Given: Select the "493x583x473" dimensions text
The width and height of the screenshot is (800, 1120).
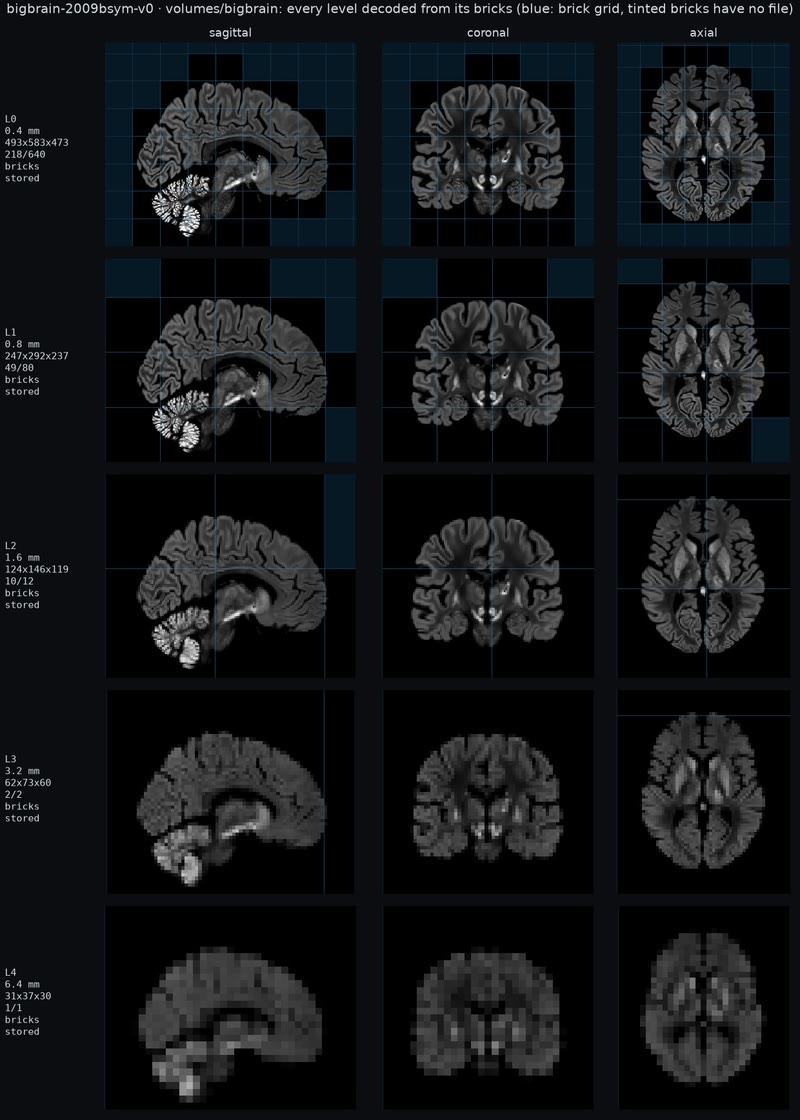Looking at the screenshot, I should pos(36,142).
